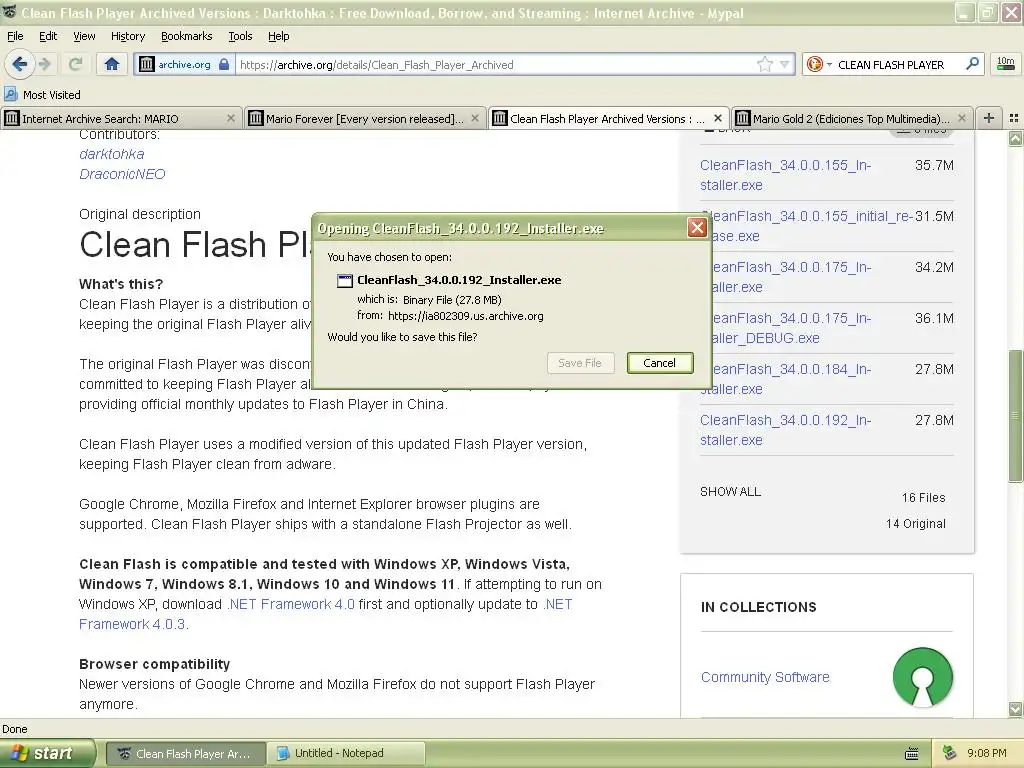This screenshot has height=768, width=1024.
Task: Click the 9:08 PM system clock
Action: [x=986, y=753]
